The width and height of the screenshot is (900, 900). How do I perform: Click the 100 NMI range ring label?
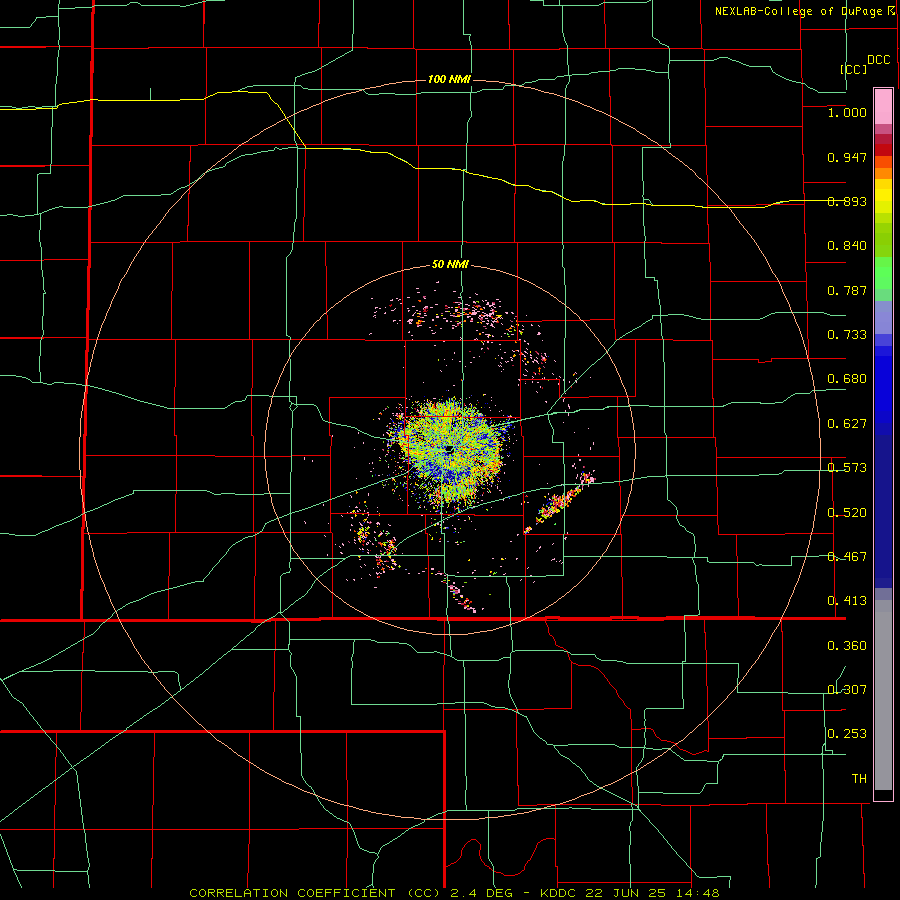(449, 79)
